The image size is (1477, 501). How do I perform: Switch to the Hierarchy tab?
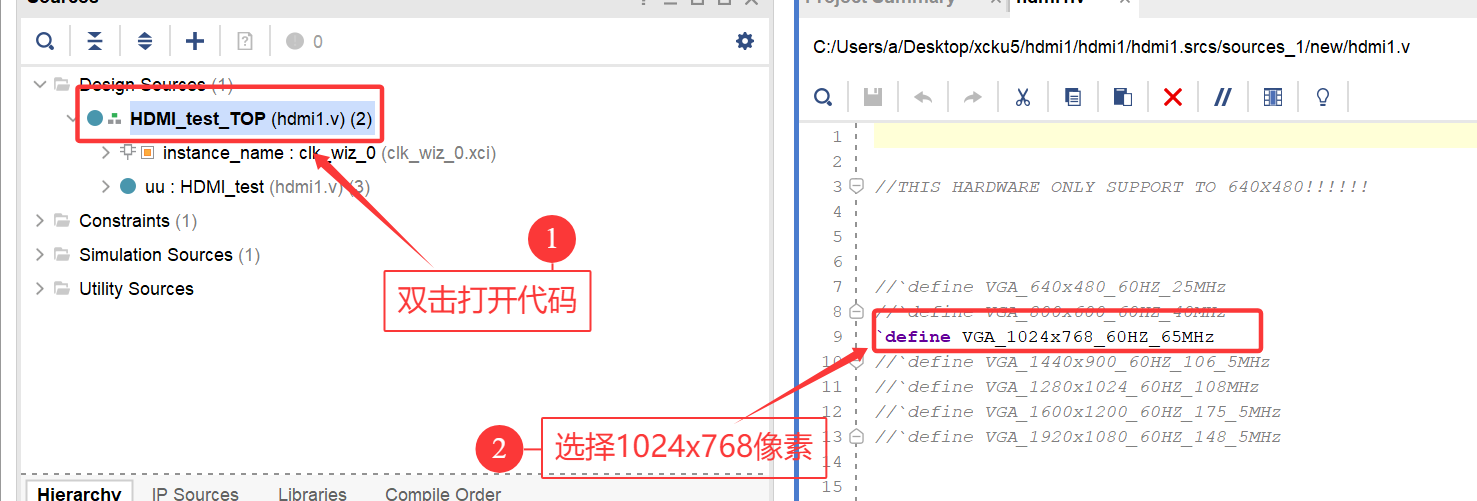(79, 494)
